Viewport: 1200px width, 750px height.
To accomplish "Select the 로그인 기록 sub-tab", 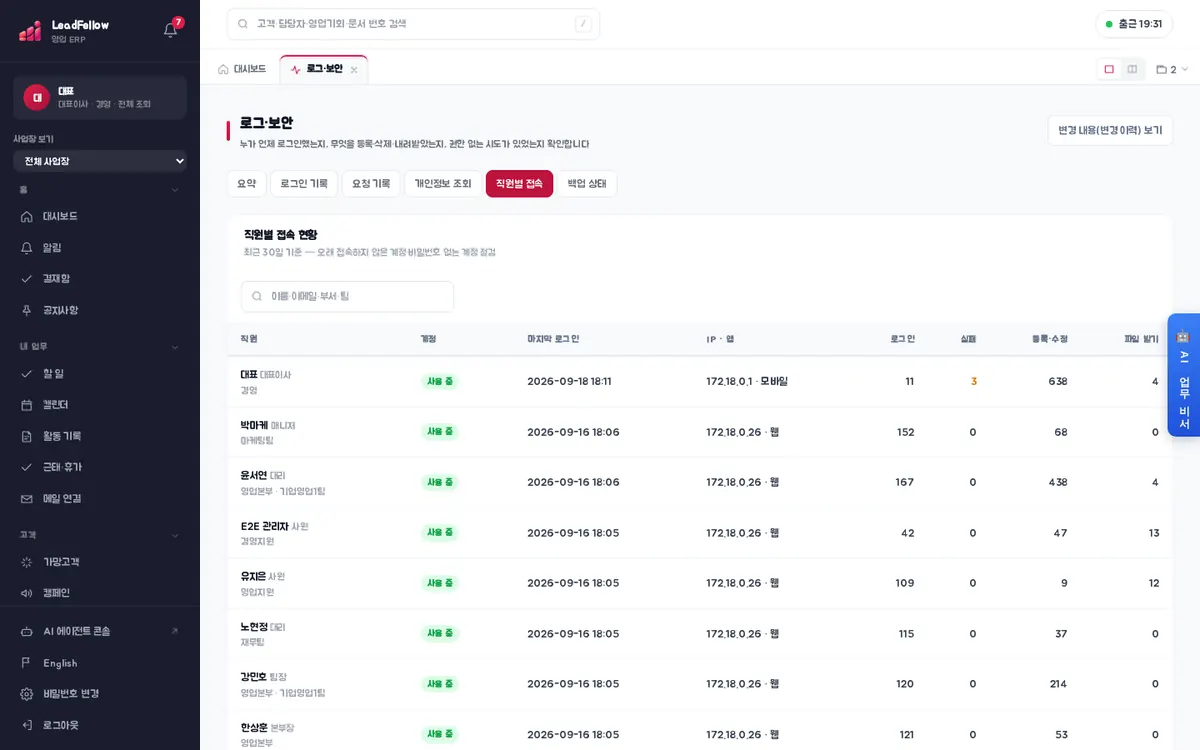I will (304, 184).
